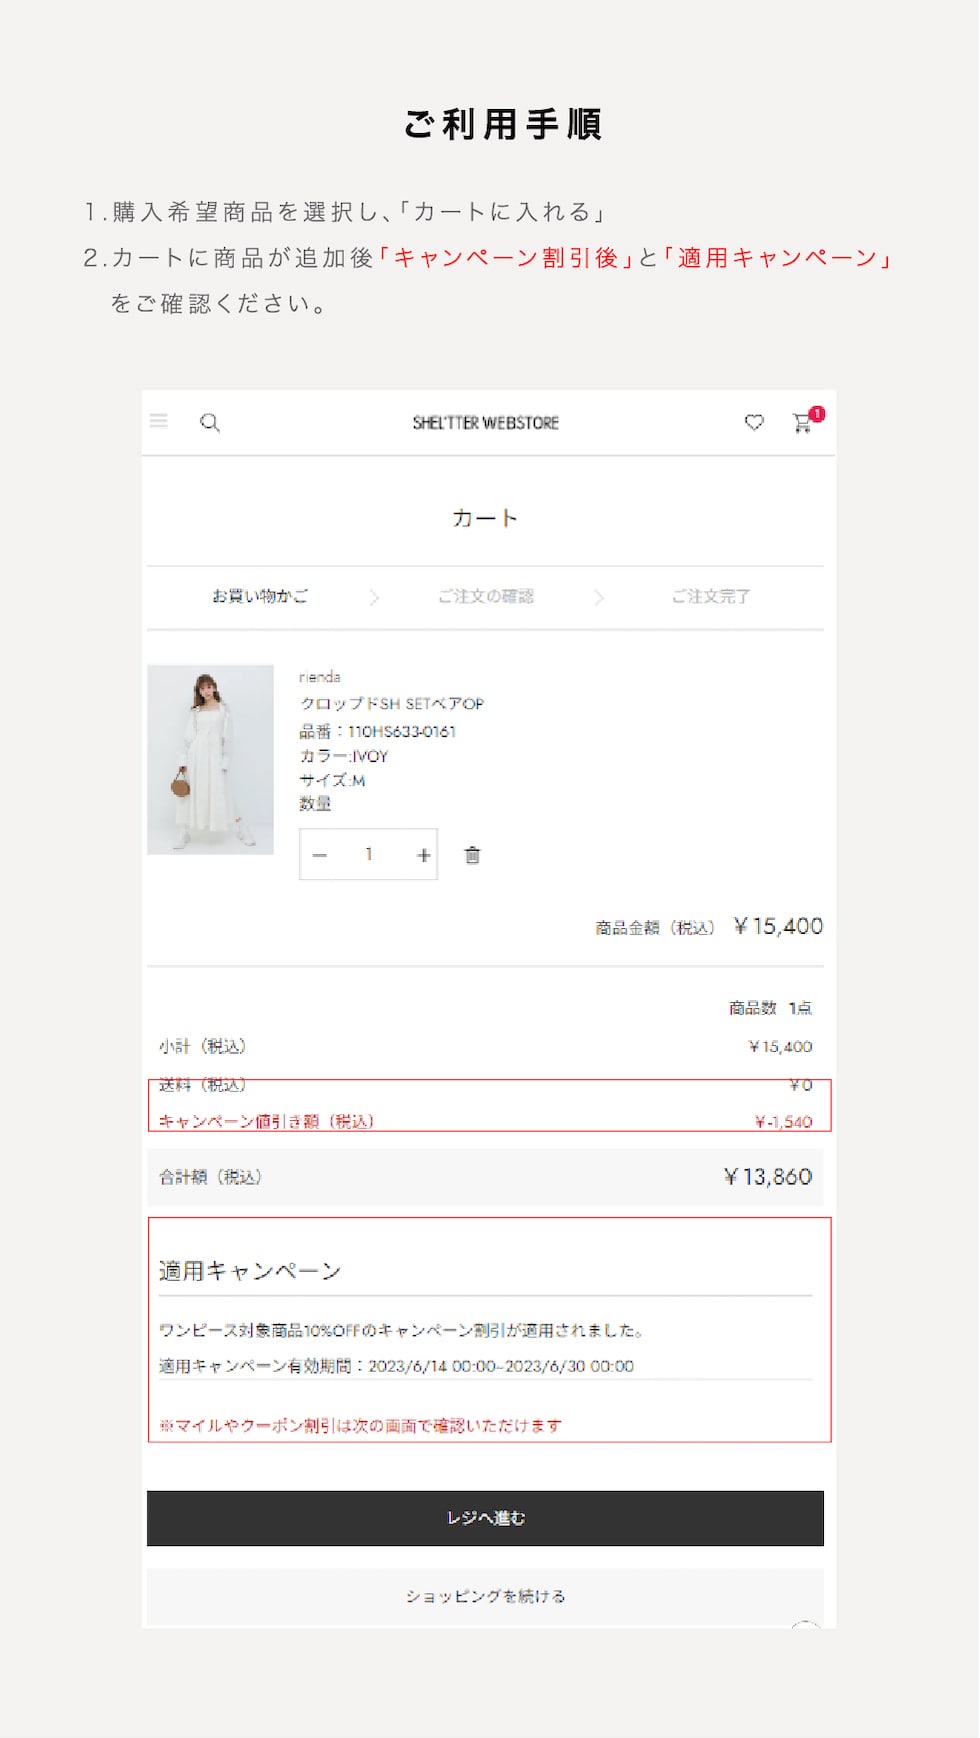This screenshot has width=980, height=1738.
Task: Open the white dress product thumbnail
Action: 210,759
